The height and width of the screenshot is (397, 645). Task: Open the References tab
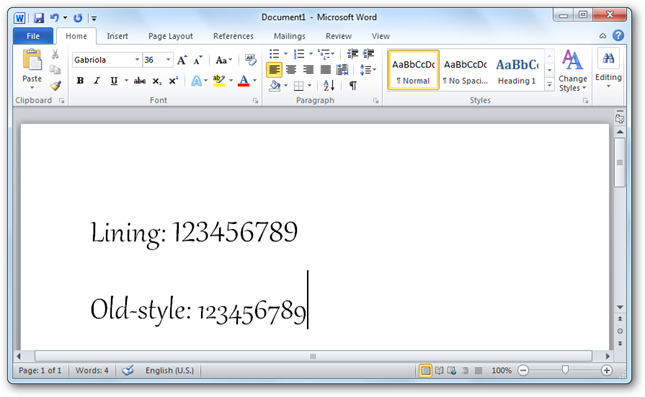pyautogui.click(x=233, y=36)
